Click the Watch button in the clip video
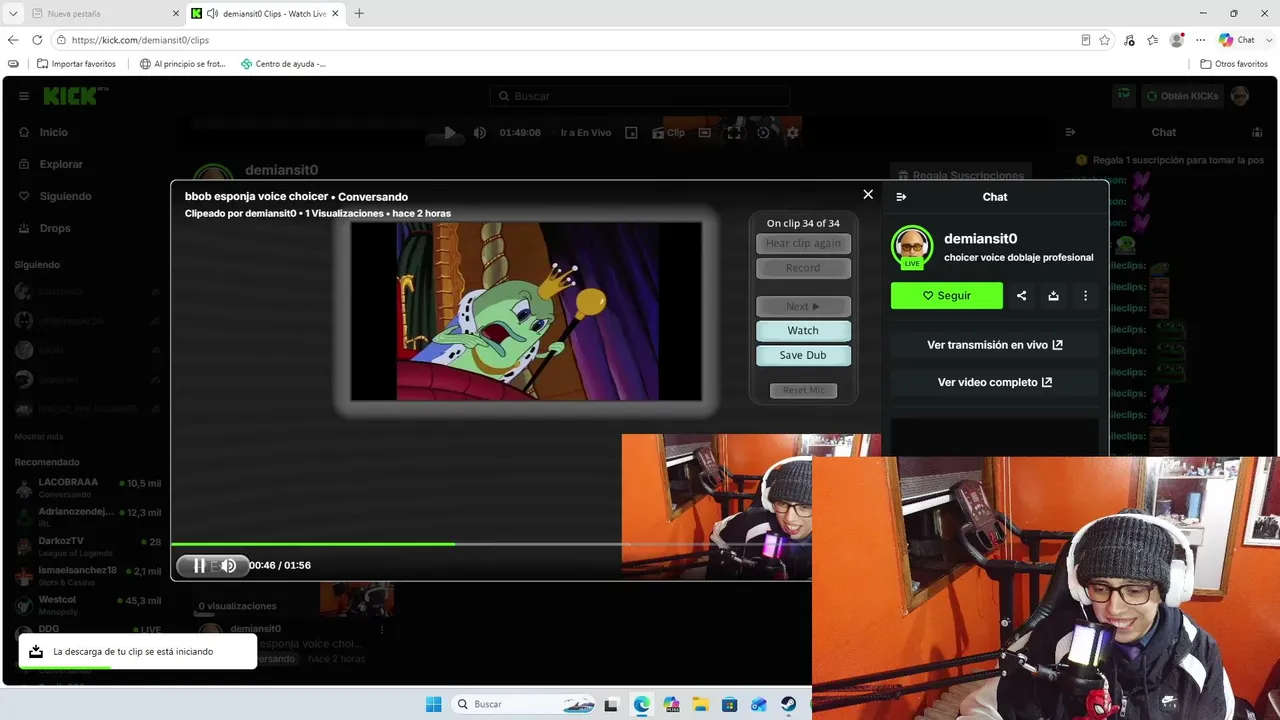 tap(803, 331)
